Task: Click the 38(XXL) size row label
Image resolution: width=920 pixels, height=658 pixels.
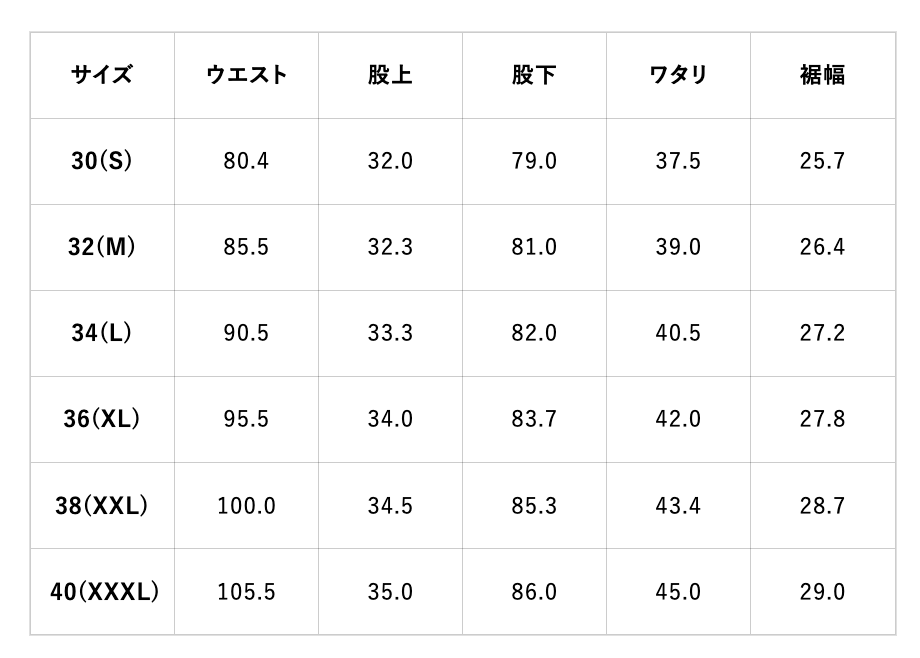Action: click(102, 505)
